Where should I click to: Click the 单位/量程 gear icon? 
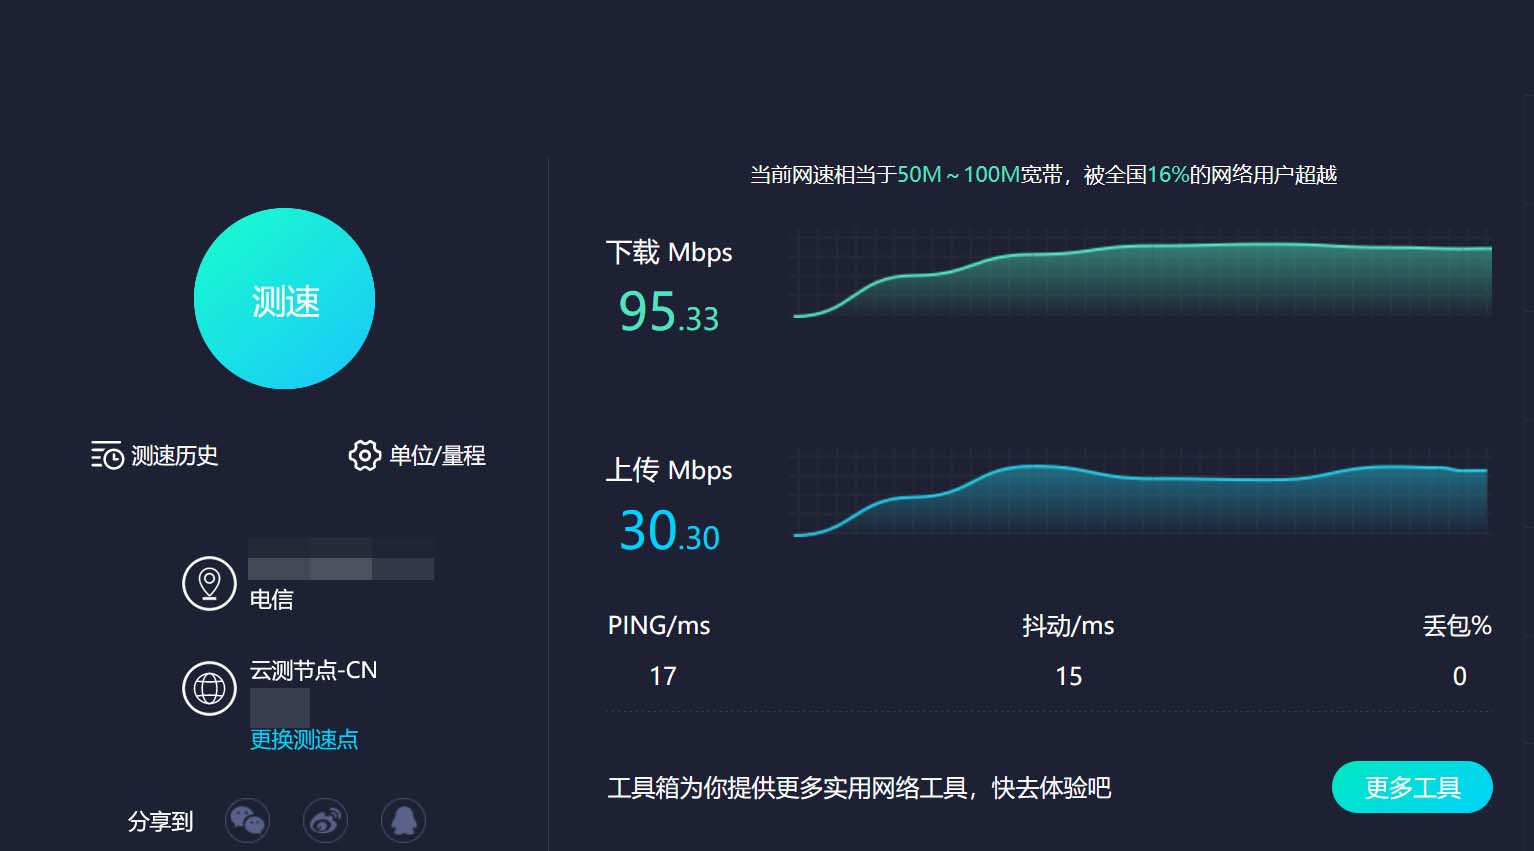click(364, 456)
